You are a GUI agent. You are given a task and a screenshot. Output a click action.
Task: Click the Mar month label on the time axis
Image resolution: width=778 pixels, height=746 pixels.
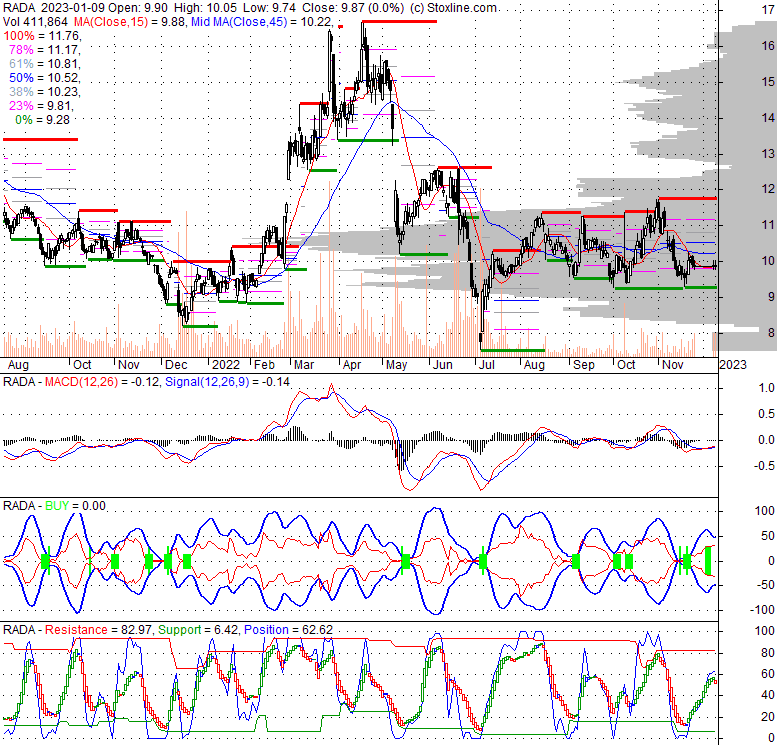[304, 365]
